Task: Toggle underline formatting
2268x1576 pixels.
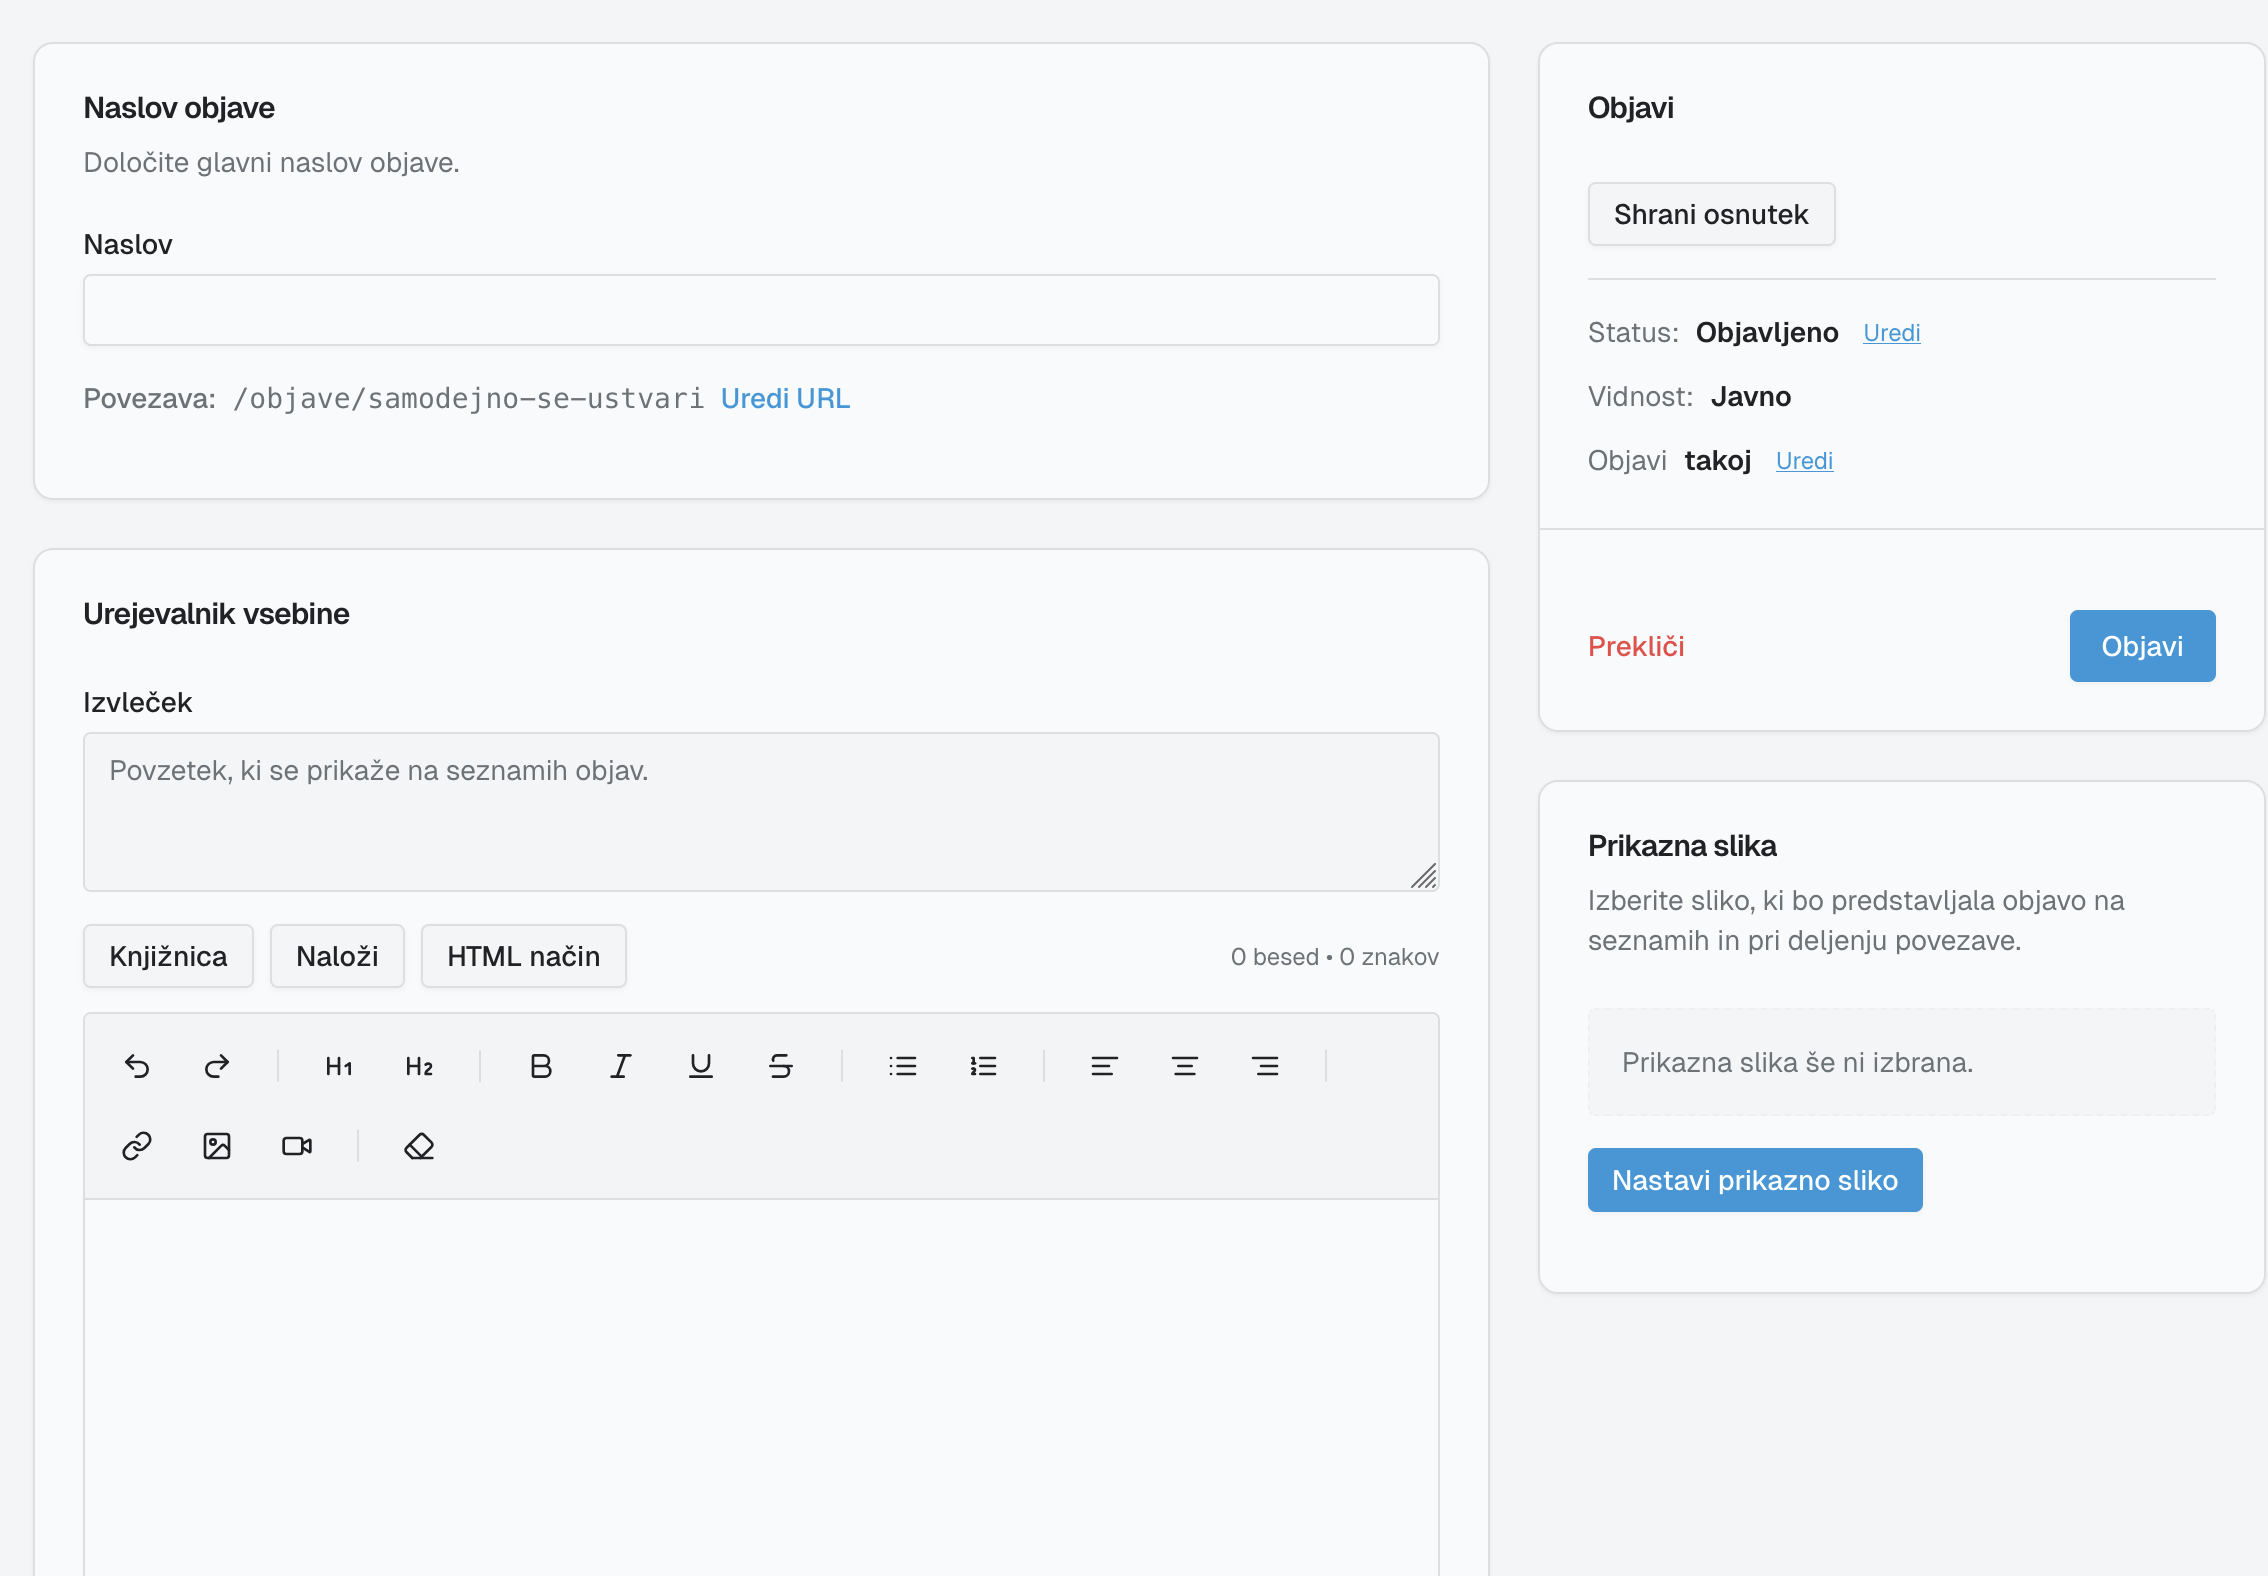Action: (701, 1066)
